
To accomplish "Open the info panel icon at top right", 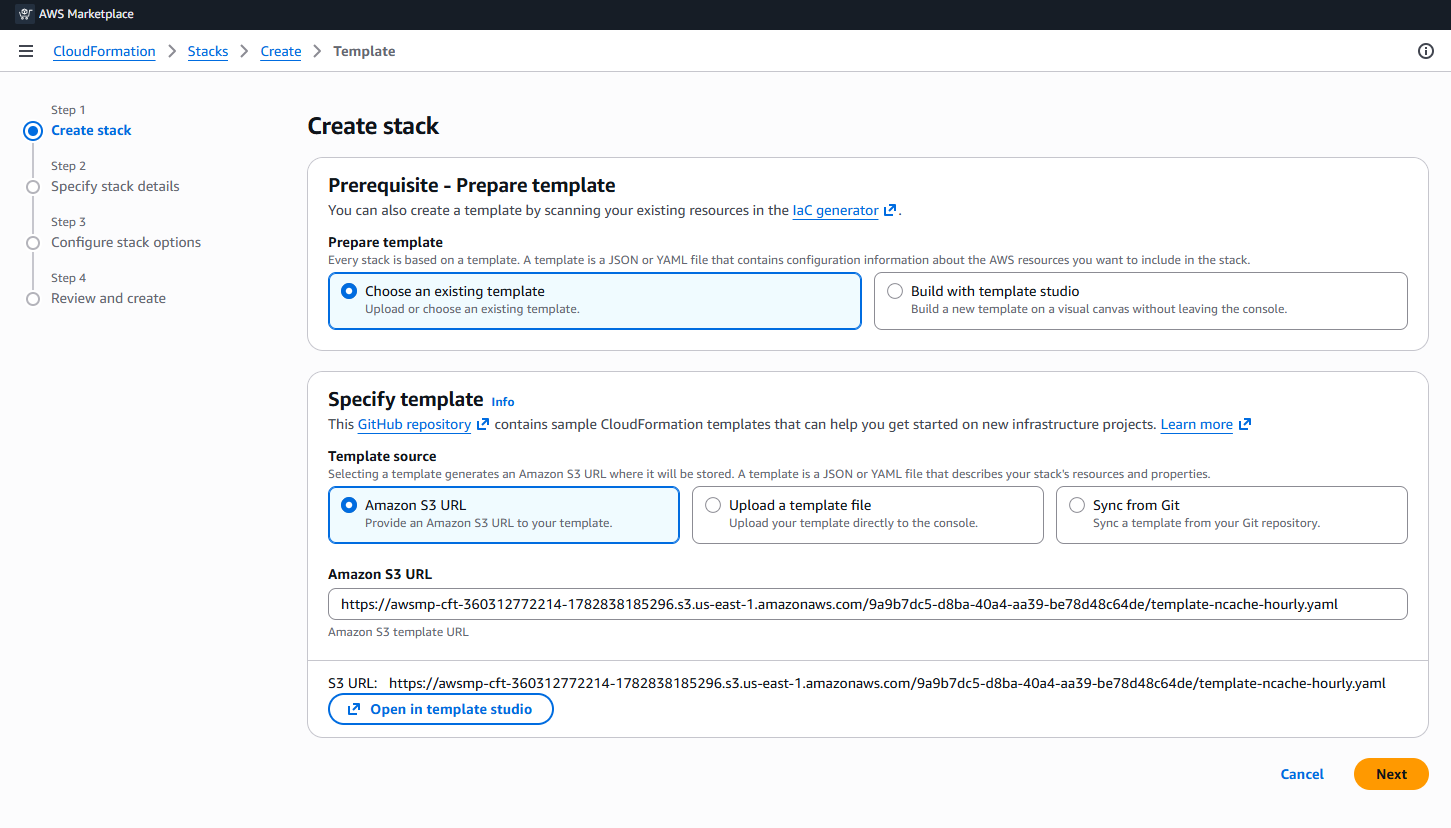I will pos(1426,51).
